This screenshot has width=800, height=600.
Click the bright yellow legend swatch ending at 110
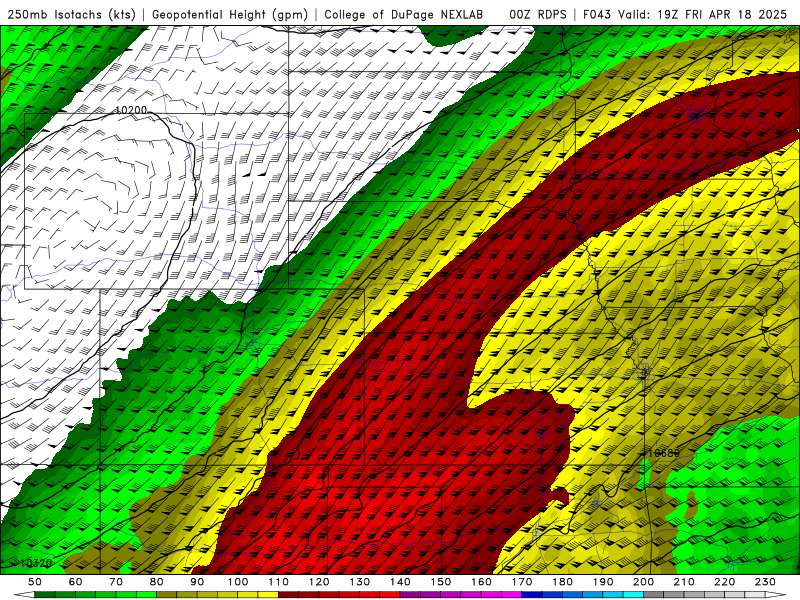(268, 595)
